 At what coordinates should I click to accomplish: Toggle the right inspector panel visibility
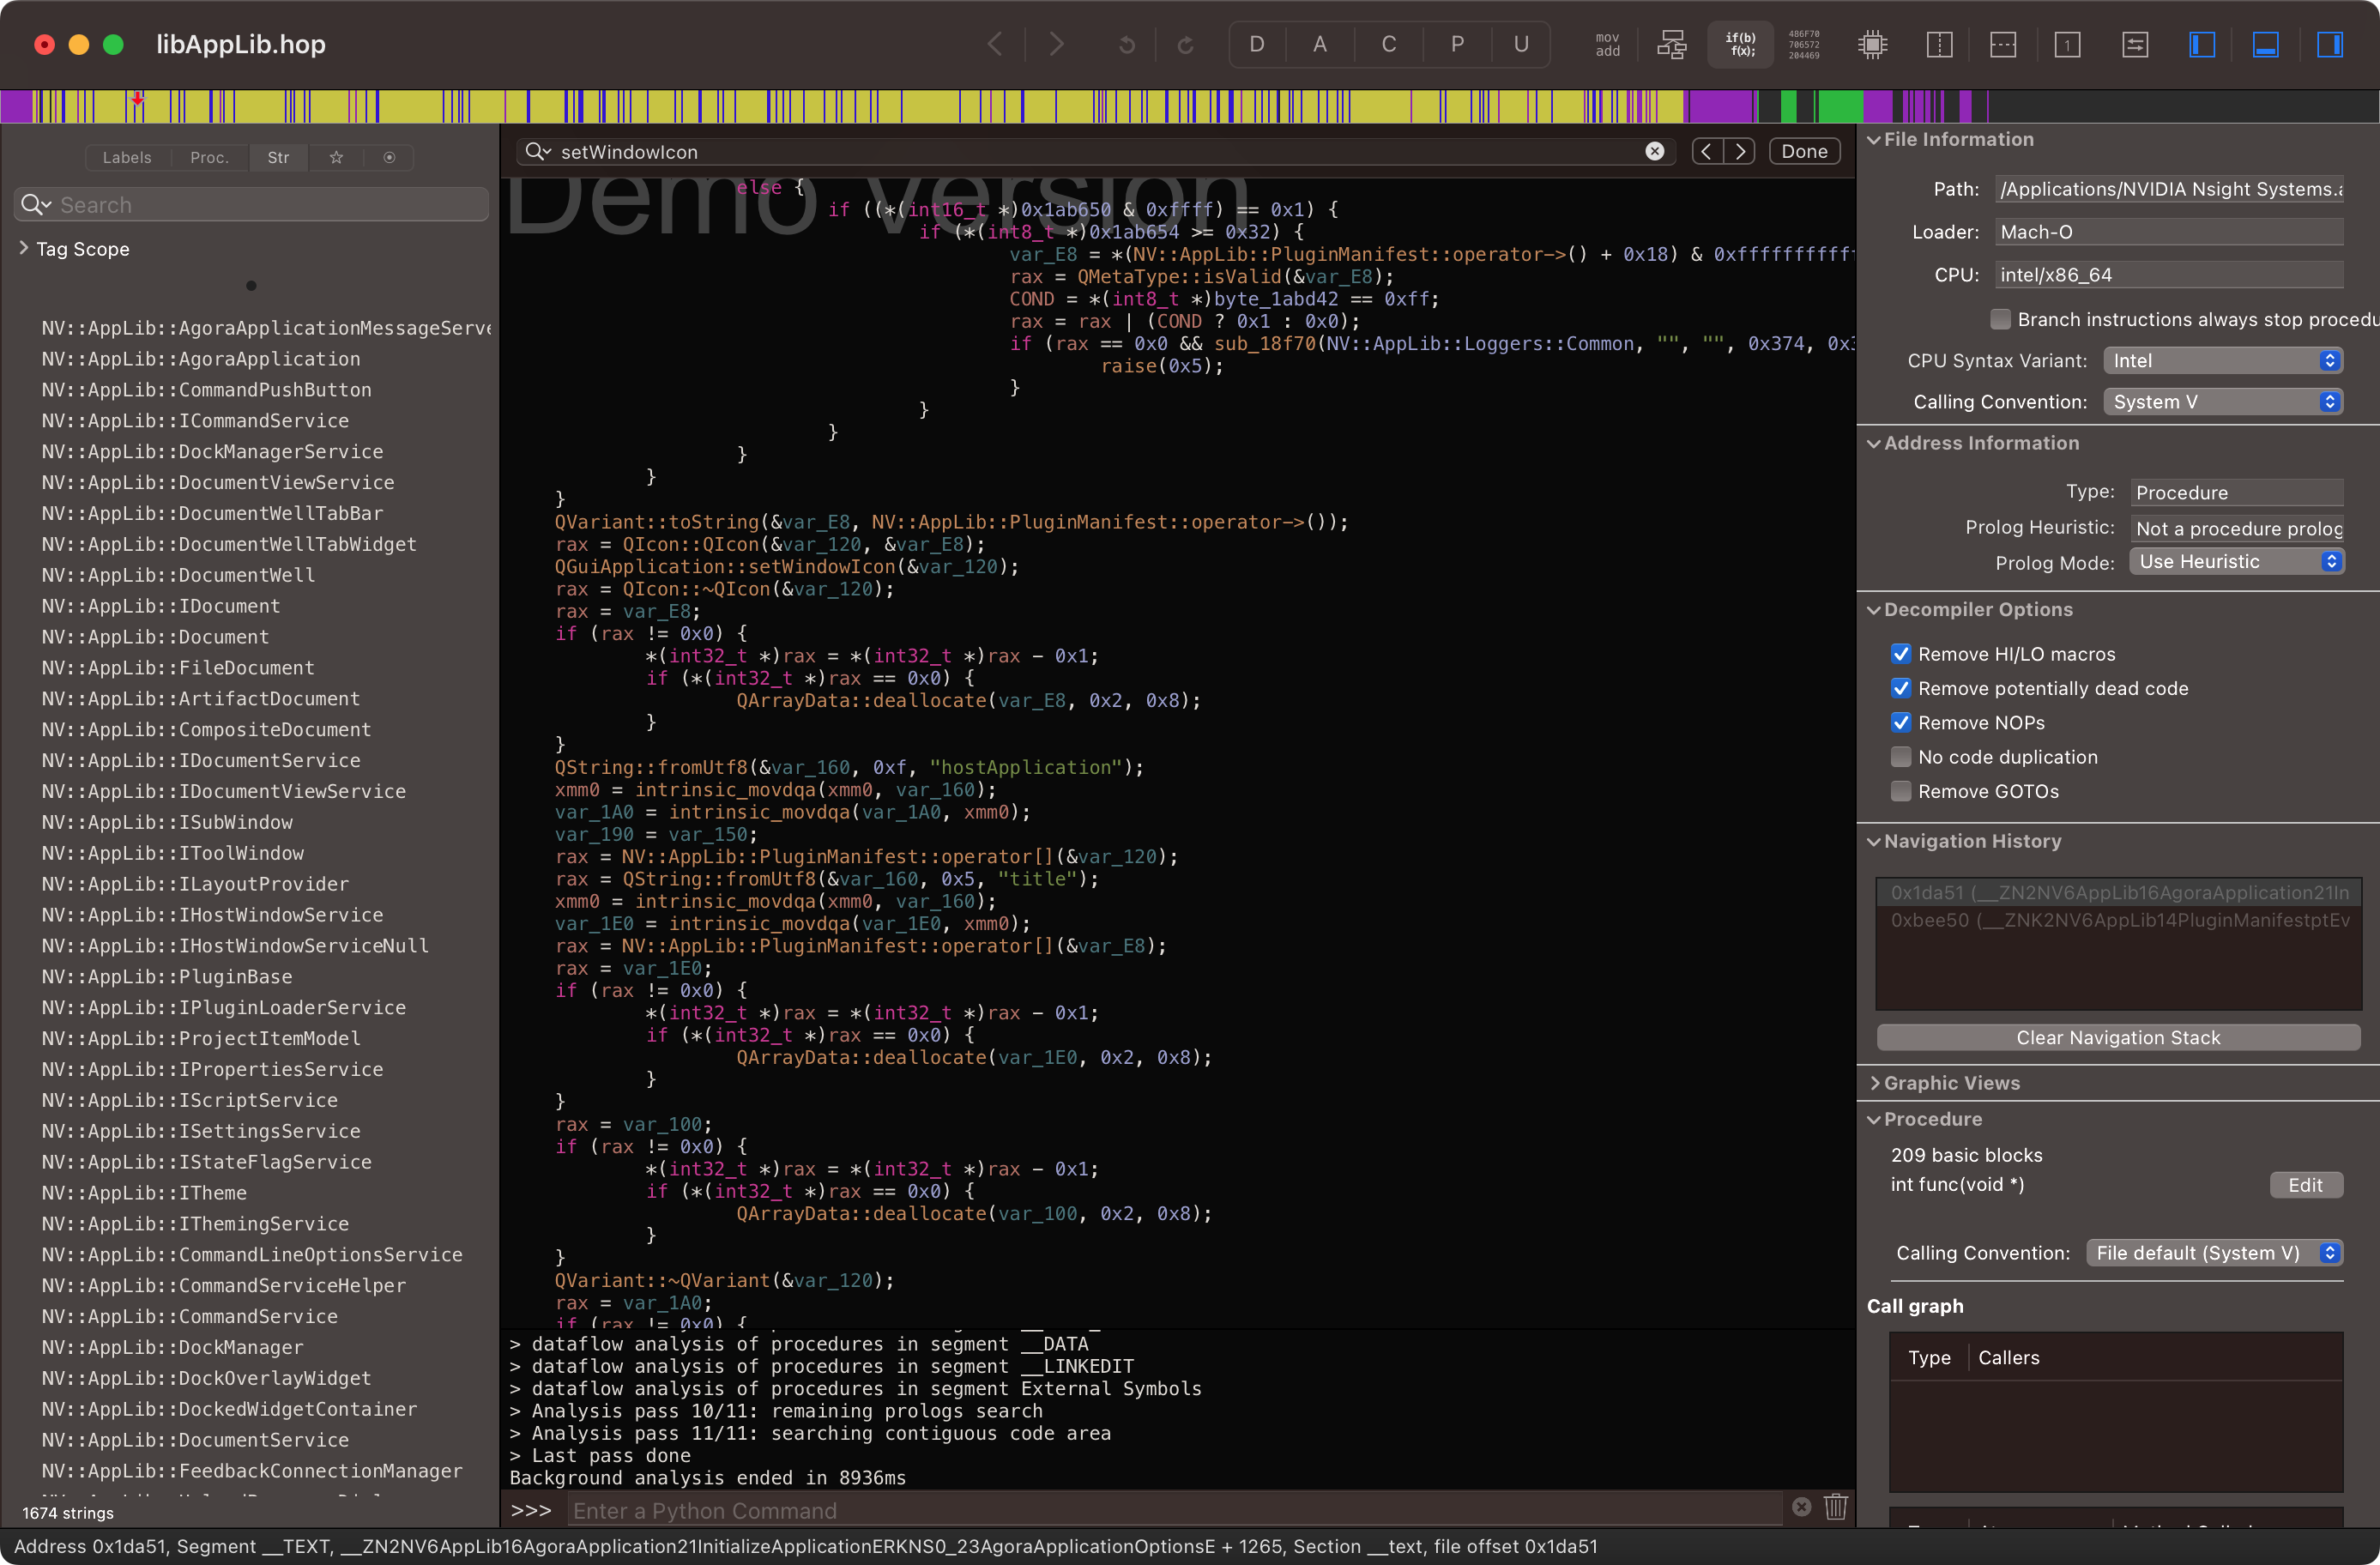[x=2330, y=44]
